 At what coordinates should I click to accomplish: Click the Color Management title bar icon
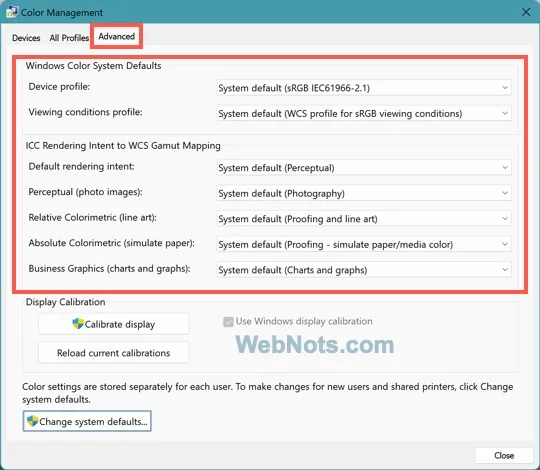[x=11, y=12]
